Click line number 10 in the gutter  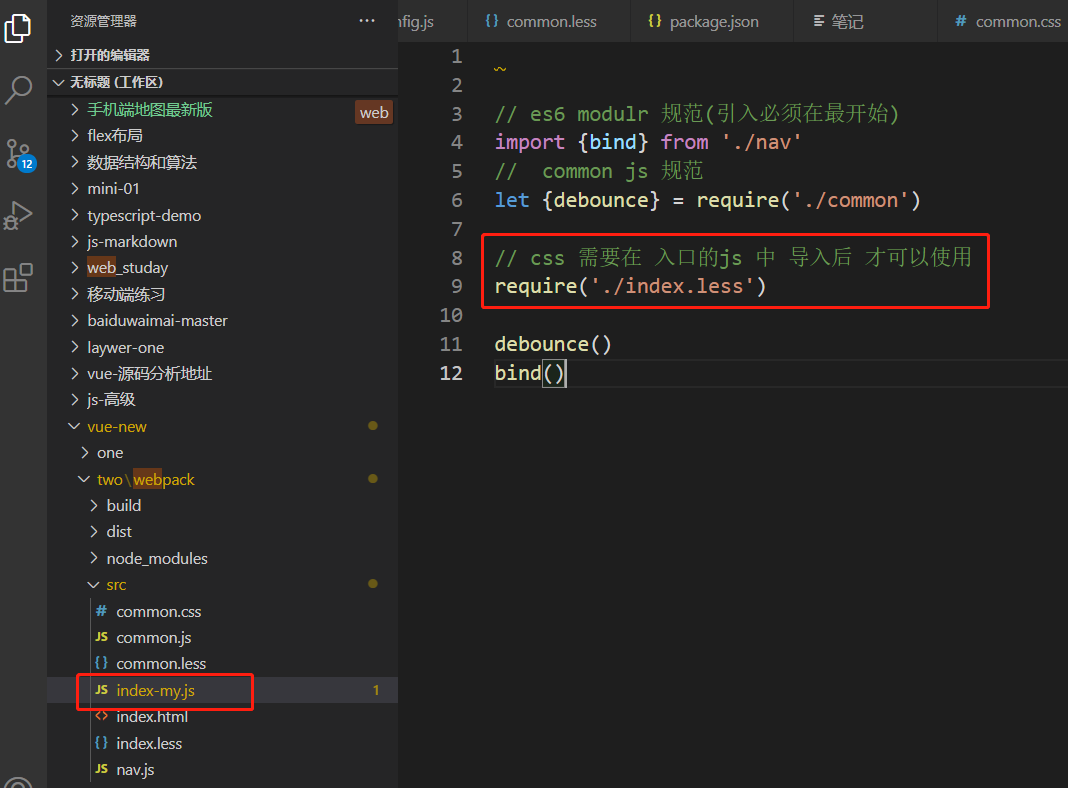pyautogui.click(x=451, y=315)
